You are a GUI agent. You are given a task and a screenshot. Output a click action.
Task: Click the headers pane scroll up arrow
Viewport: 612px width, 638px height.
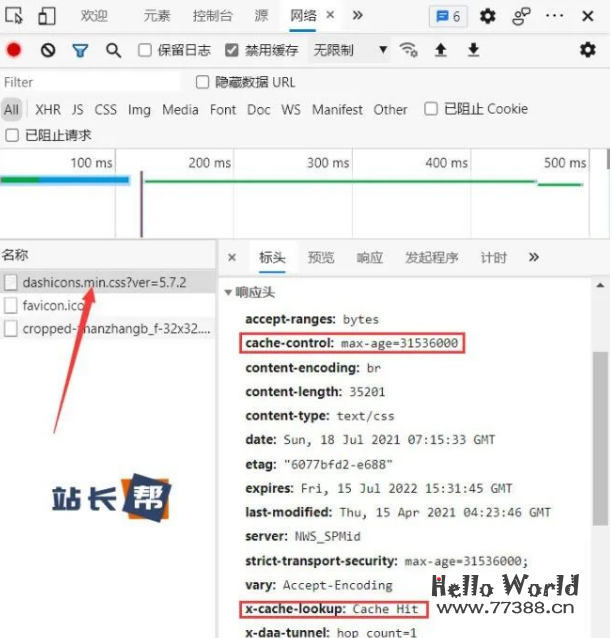(x=600, y=285)
